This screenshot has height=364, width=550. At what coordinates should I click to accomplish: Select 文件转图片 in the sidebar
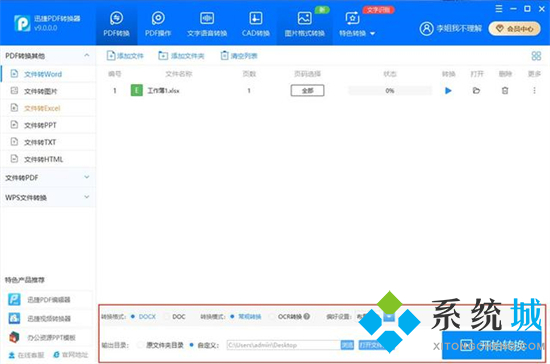48,91
